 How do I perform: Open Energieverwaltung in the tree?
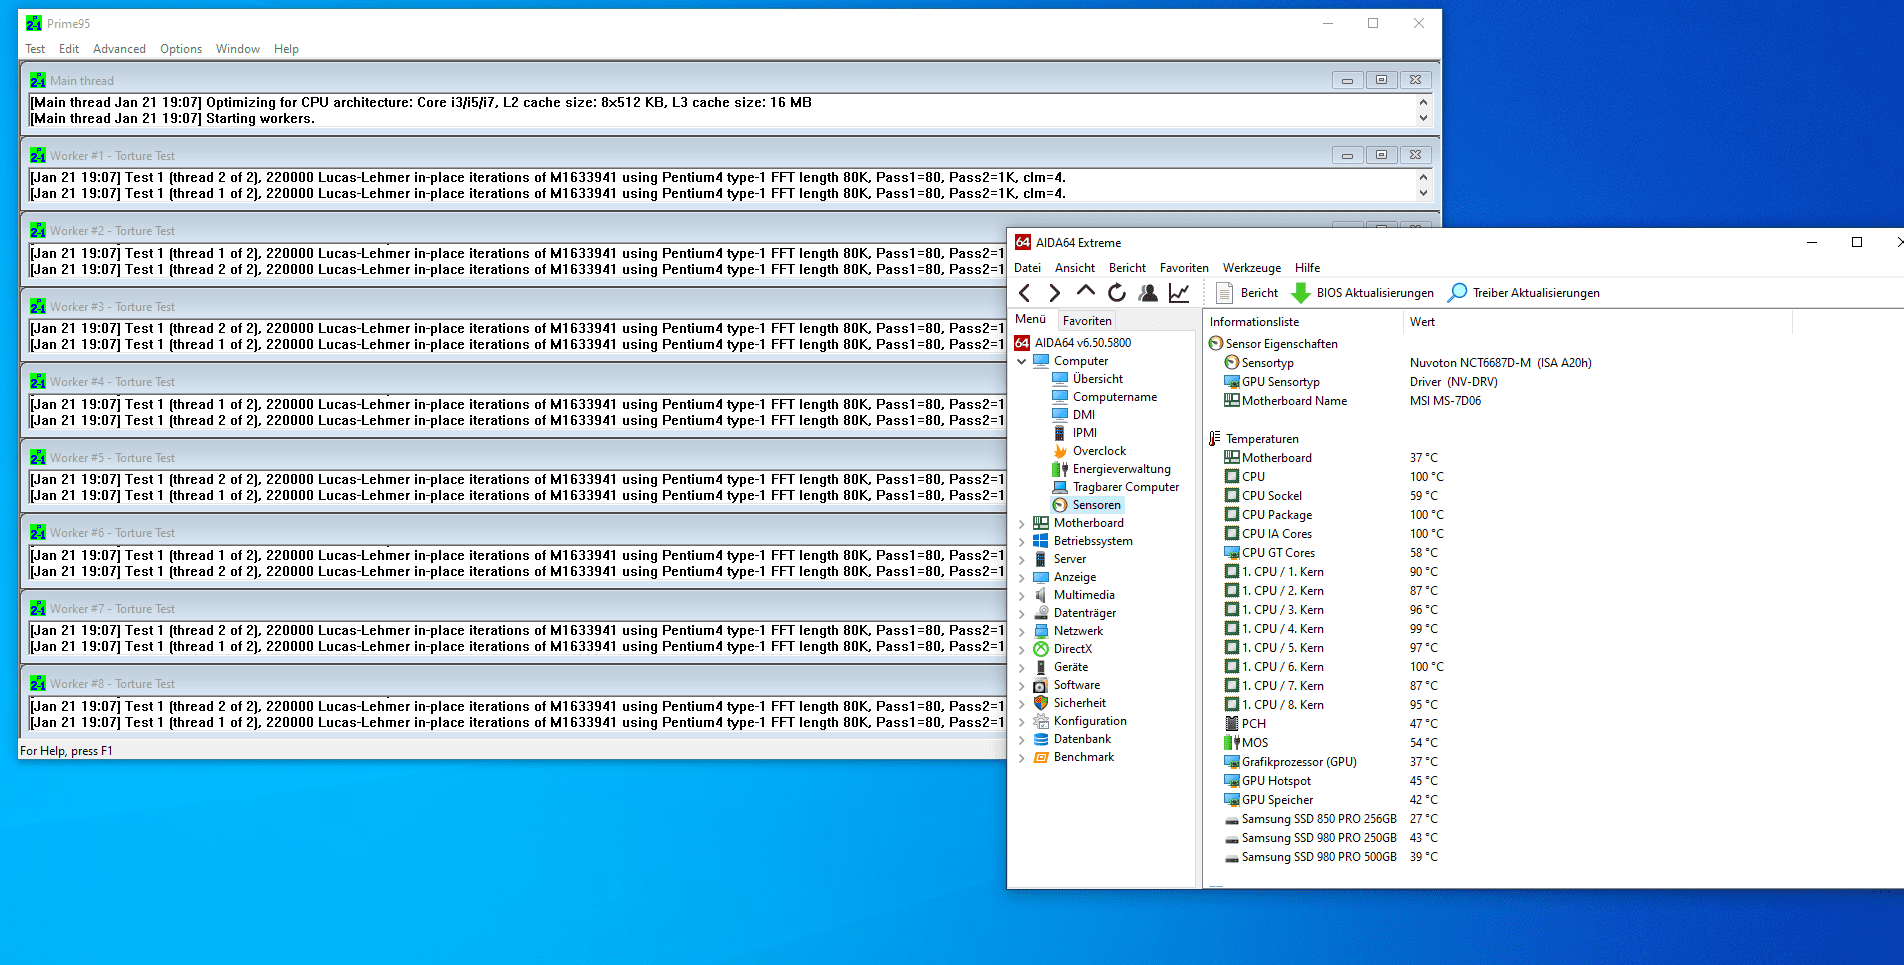[1121, 469]
